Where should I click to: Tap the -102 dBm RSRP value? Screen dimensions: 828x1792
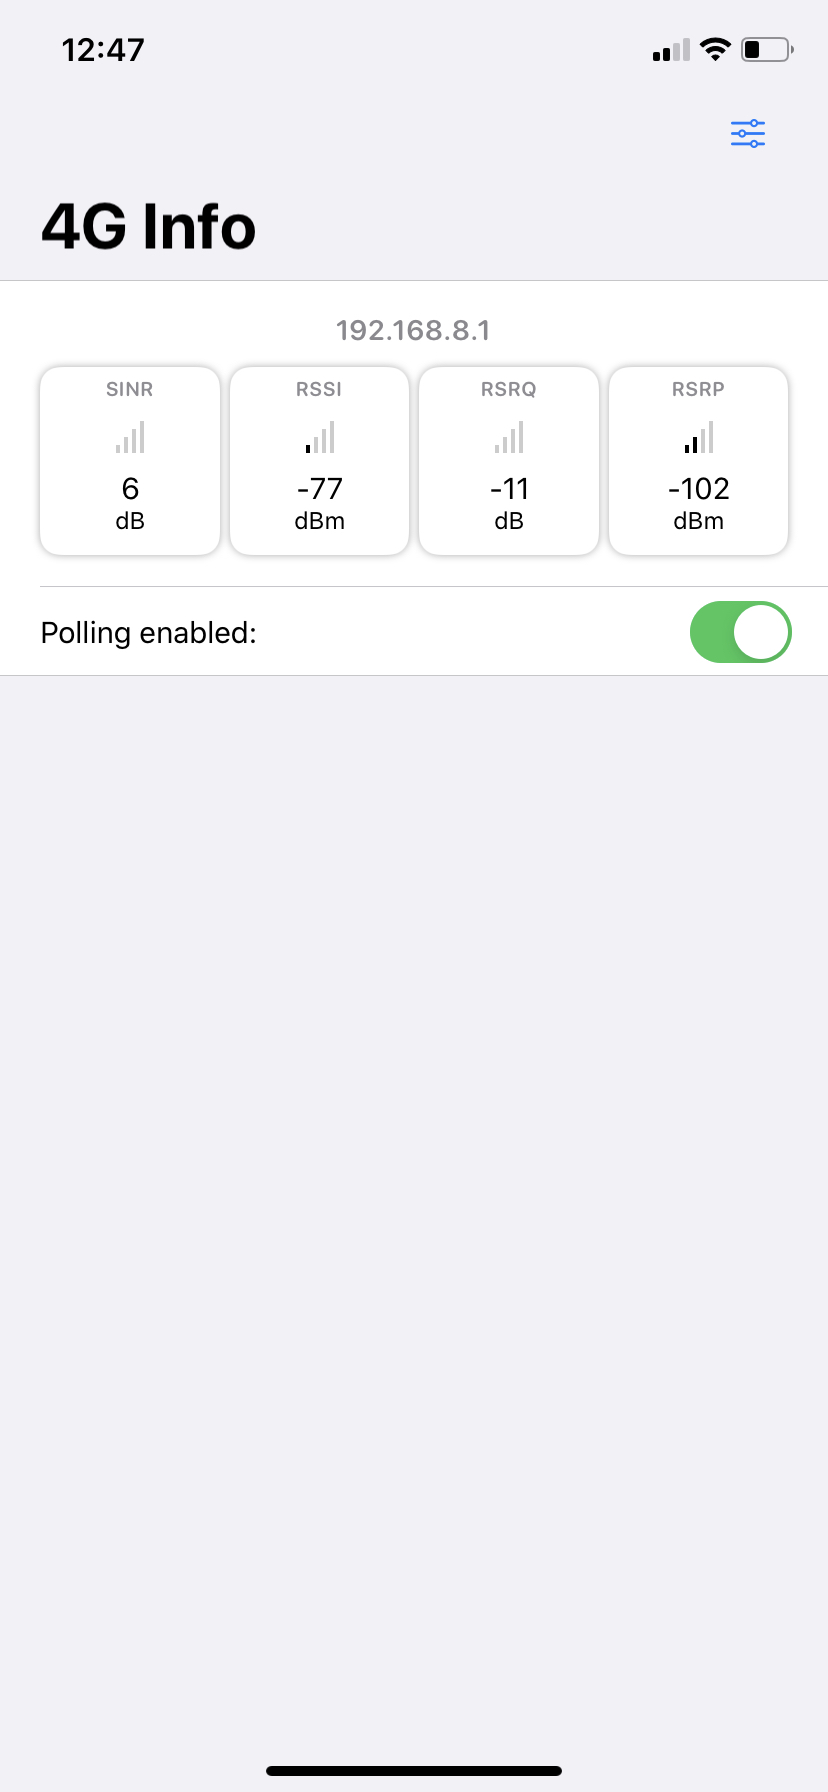(699, 489)
